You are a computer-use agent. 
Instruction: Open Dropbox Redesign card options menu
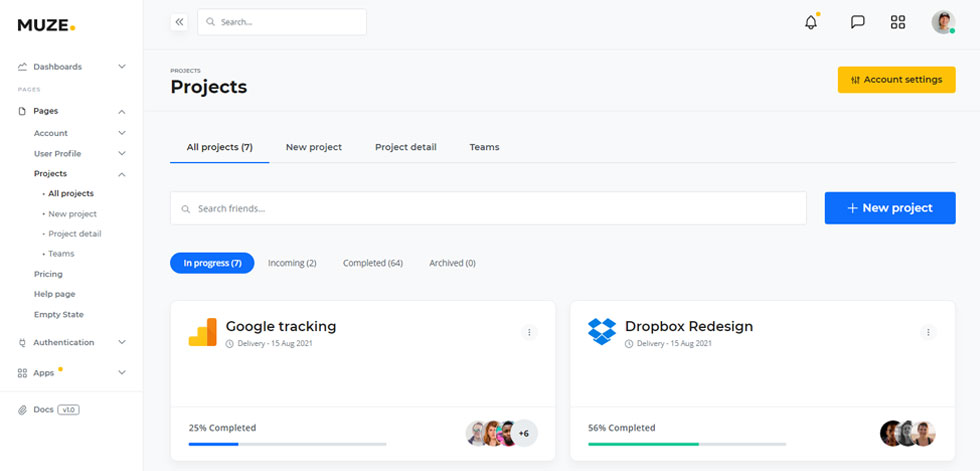coord(928,332)
